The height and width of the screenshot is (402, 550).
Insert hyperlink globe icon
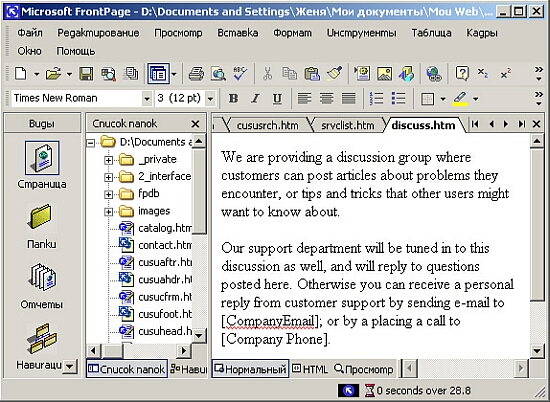434,74
